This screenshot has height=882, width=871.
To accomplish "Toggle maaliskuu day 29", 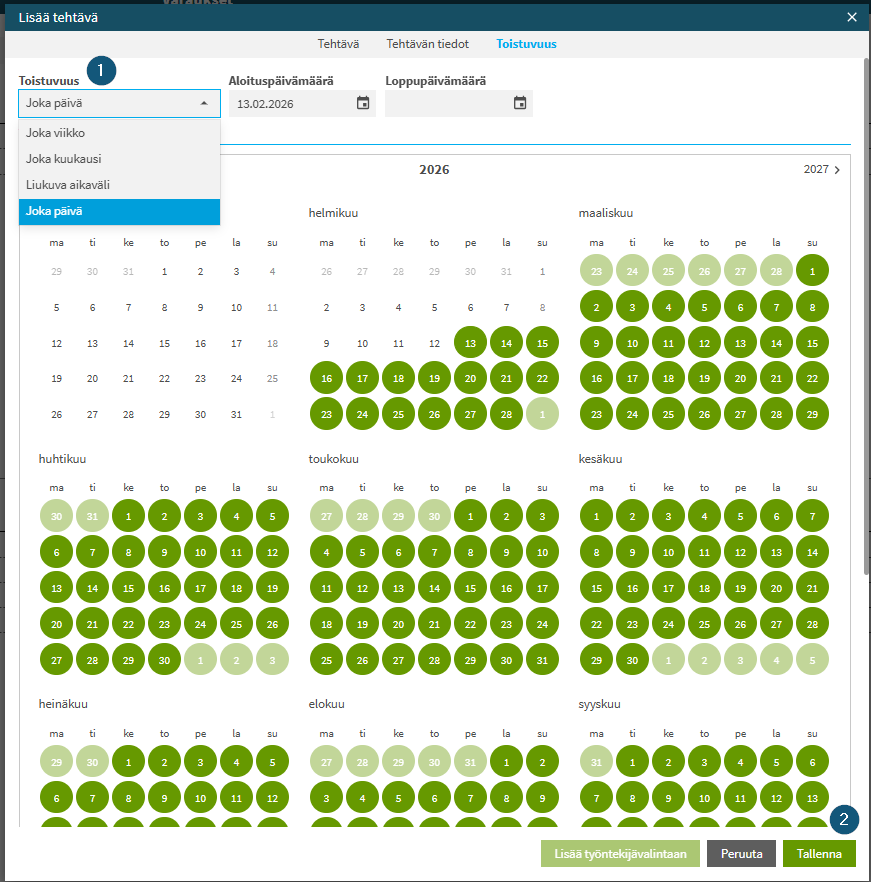I will tap(812, 414).
